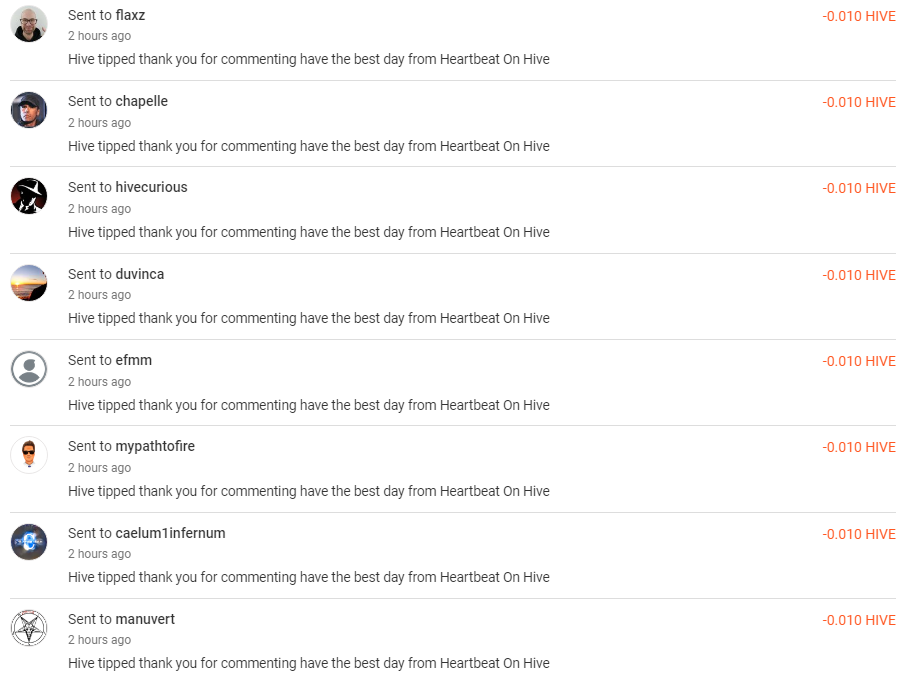This screenshot has height=683, width=912.
Task: Open hivecurious's hat silhouette avatar
Action: click(28, 196)
